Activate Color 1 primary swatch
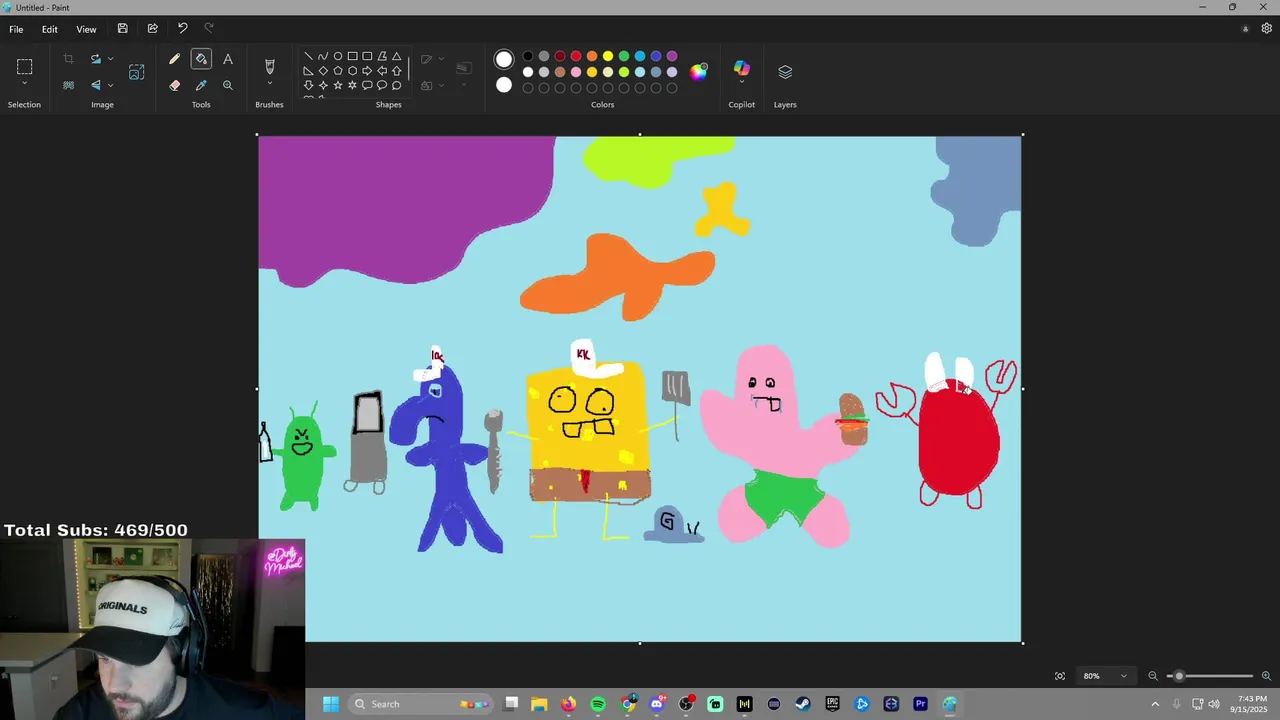The image size is (1280, 720). click(x=504, y=60)
